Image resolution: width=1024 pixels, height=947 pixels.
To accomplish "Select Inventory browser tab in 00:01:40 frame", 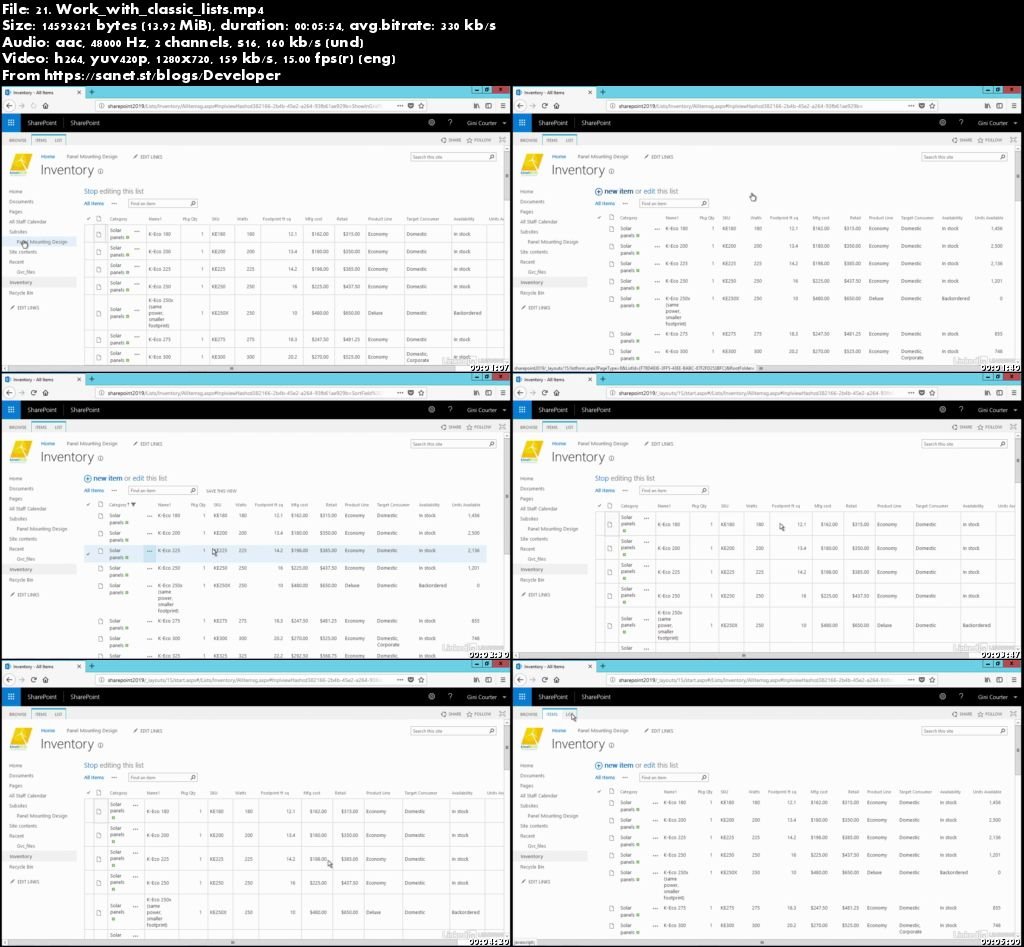I will 553,92.
